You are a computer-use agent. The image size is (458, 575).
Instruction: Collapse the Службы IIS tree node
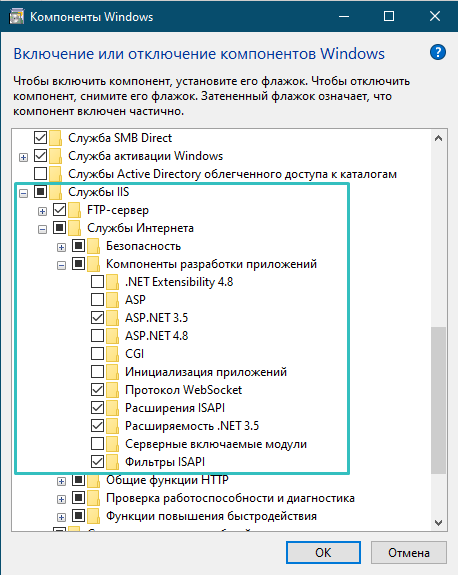pos(23,193)
